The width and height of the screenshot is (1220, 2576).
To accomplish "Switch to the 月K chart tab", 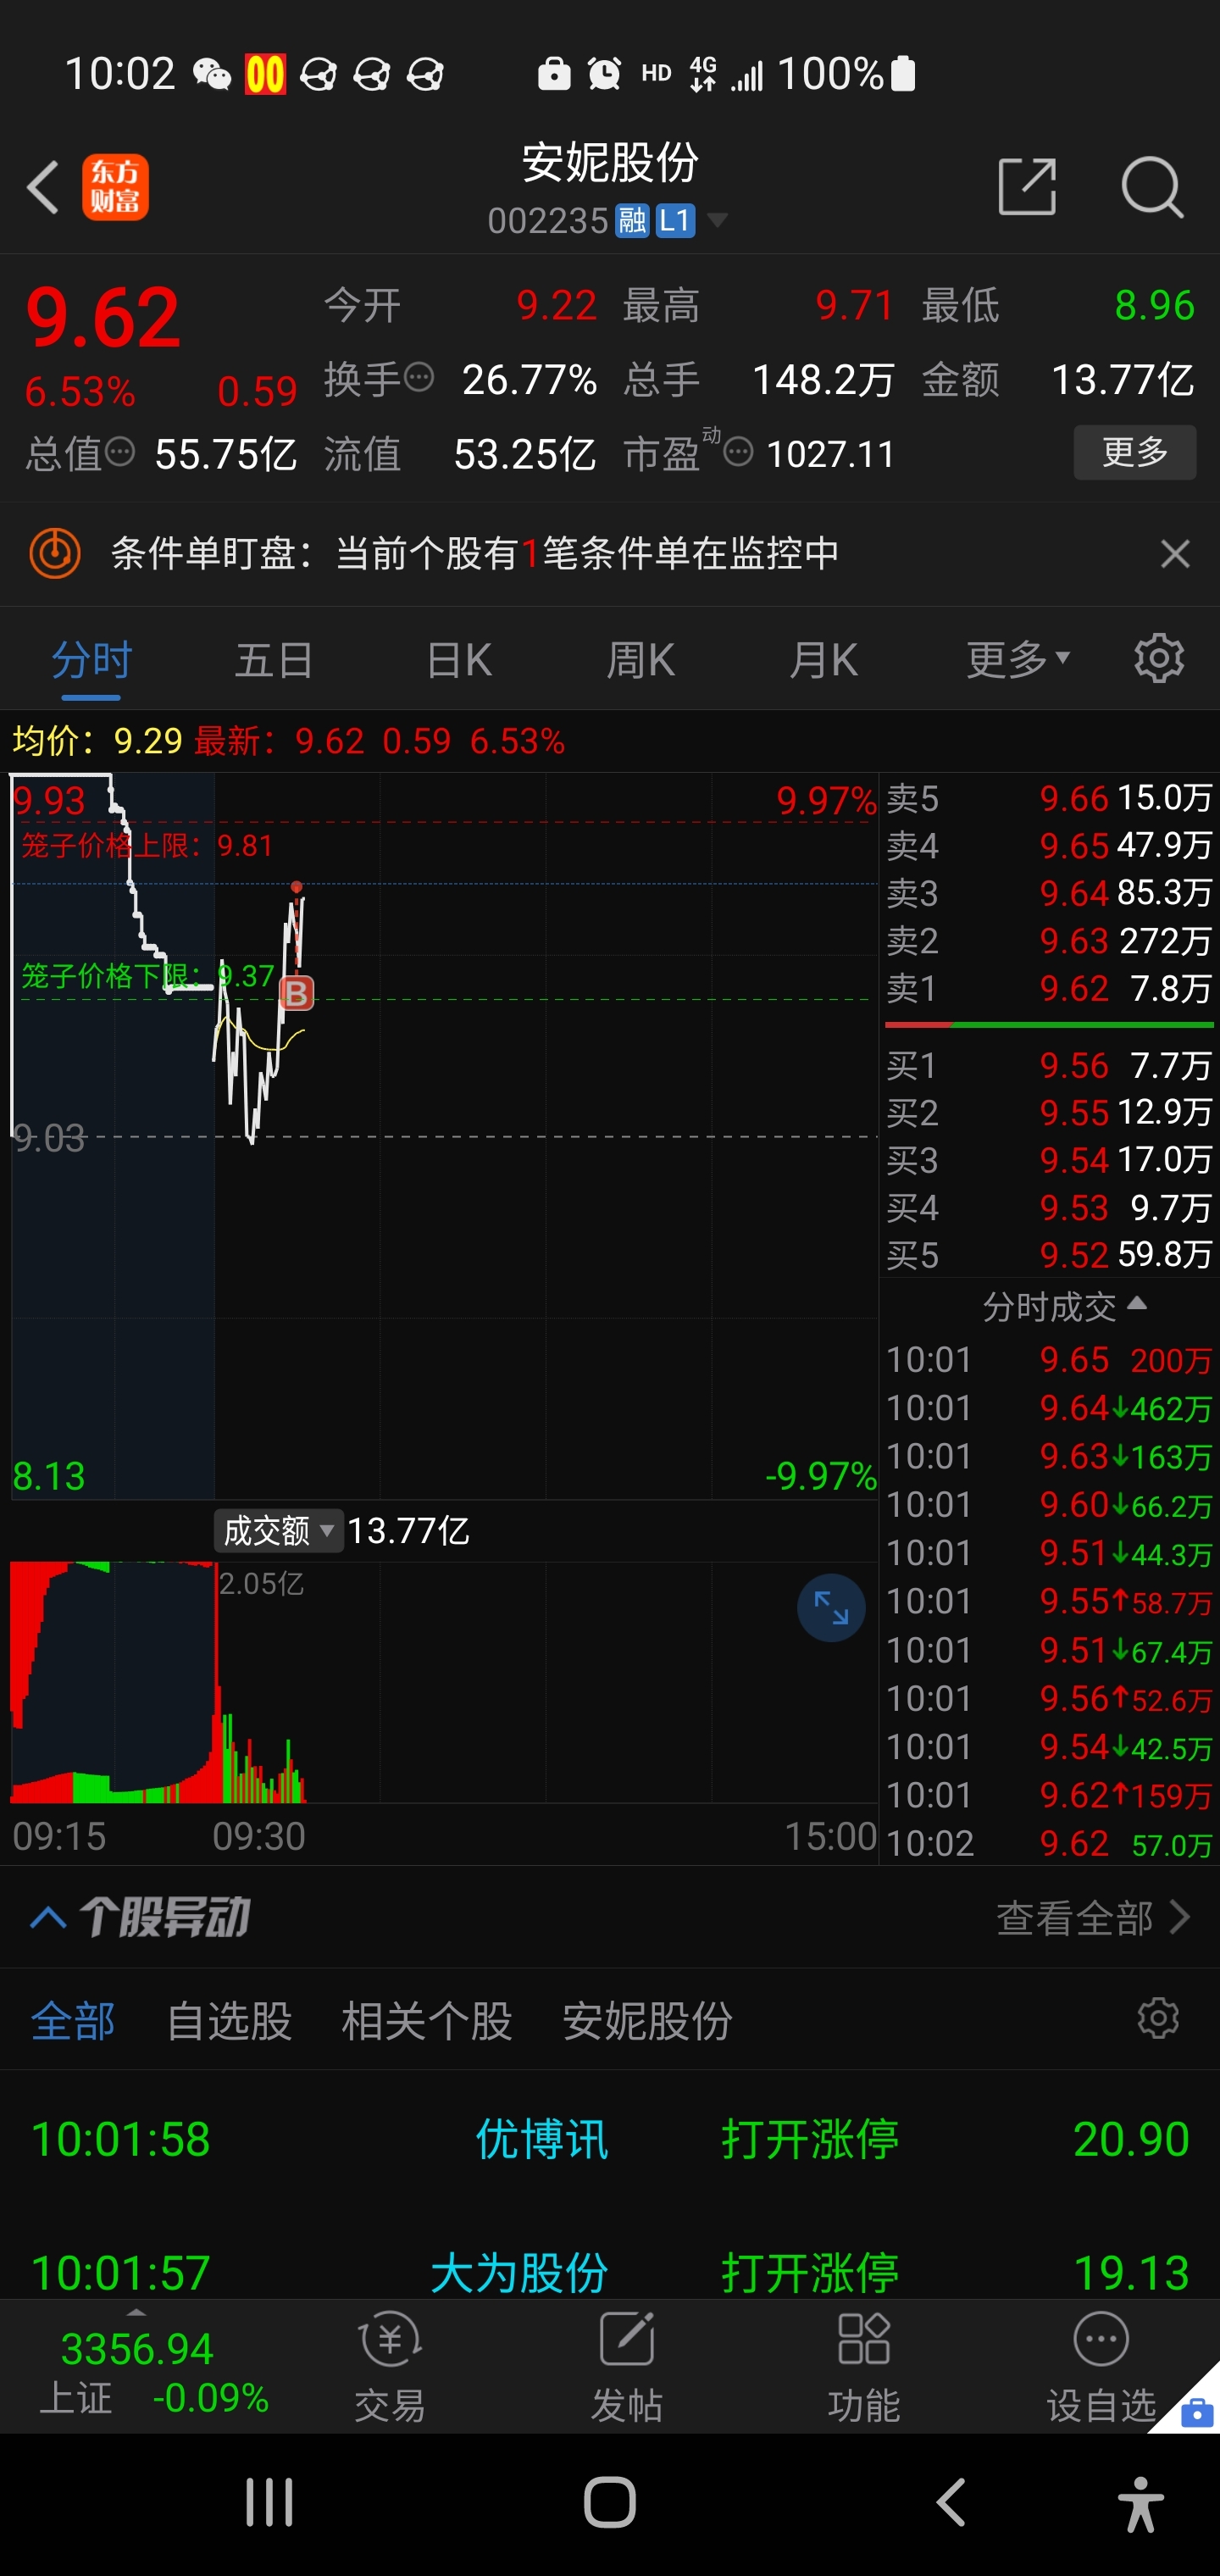I will pyautogui.click(x=823, y=660).
